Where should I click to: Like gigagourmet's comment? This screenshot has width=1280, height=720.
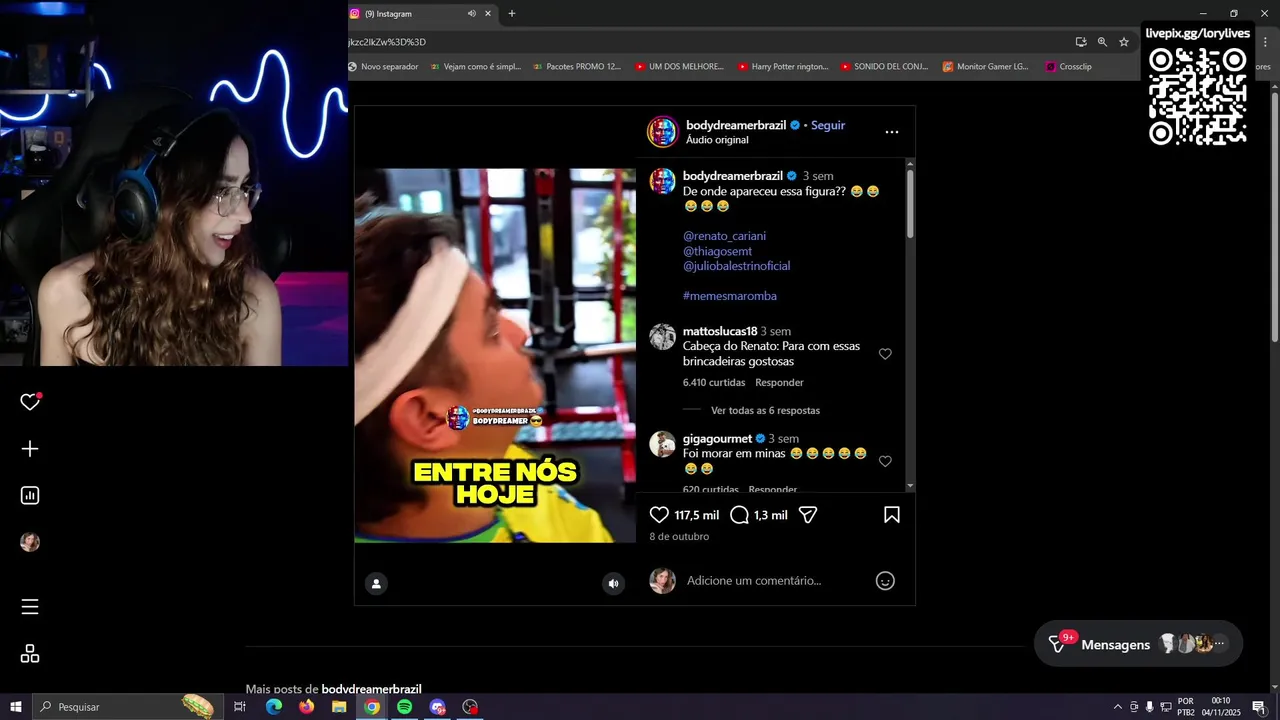click(x=885, y=461)
